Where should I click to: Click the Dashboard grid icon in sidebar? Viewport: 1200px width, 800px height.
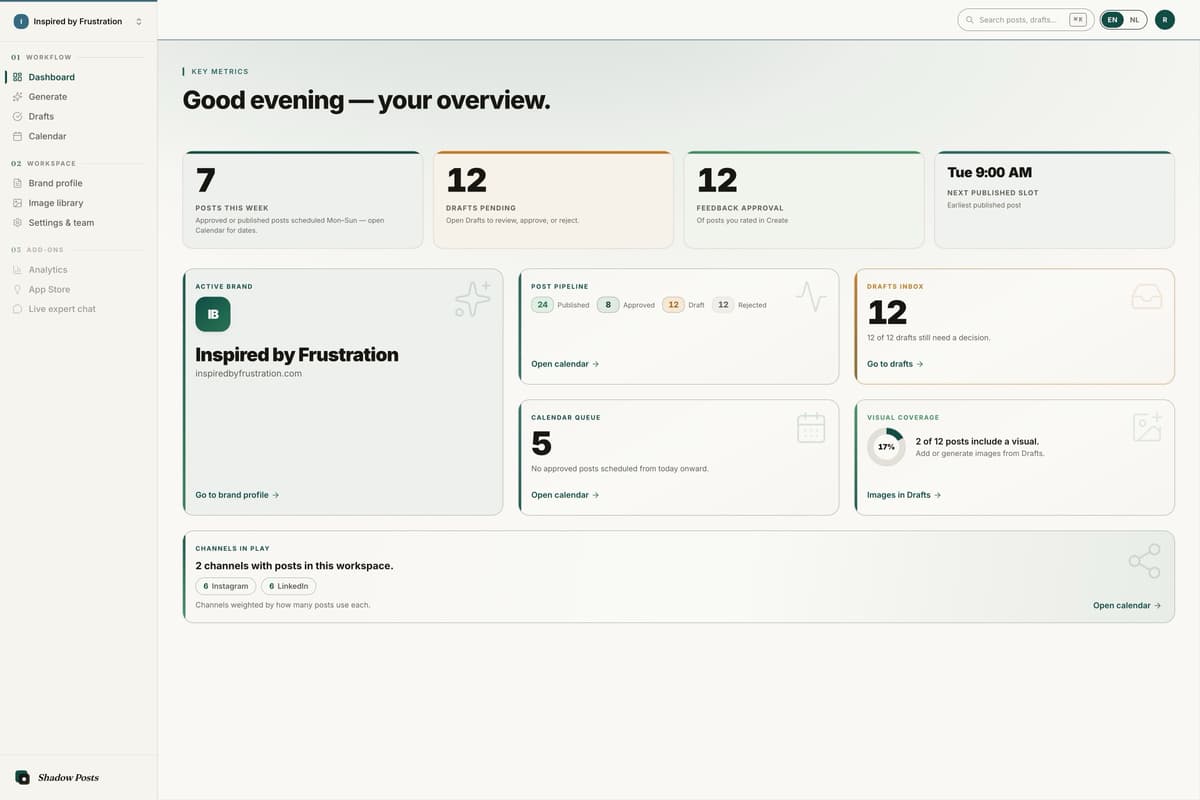pyautogui.click(x=17, y=77)
